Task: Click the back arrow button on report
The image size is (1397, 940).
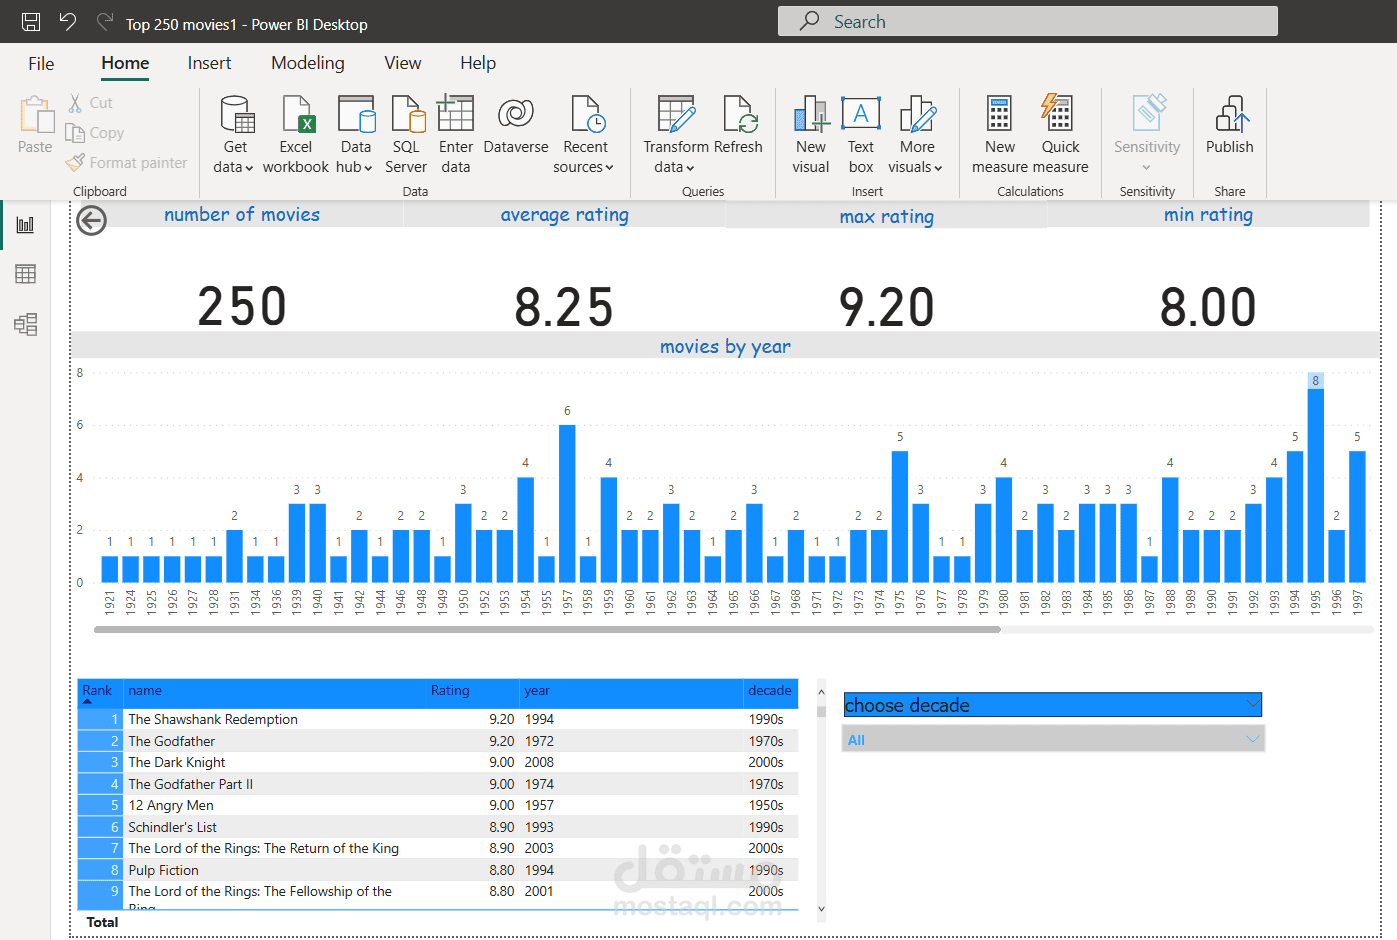Action: pos(92,220)
